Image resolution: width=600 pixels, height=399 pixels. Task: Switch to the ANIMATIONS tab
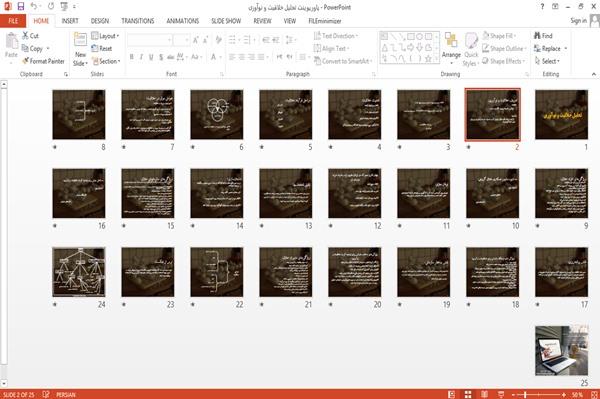pyautogui.click(x=183, y=21)
